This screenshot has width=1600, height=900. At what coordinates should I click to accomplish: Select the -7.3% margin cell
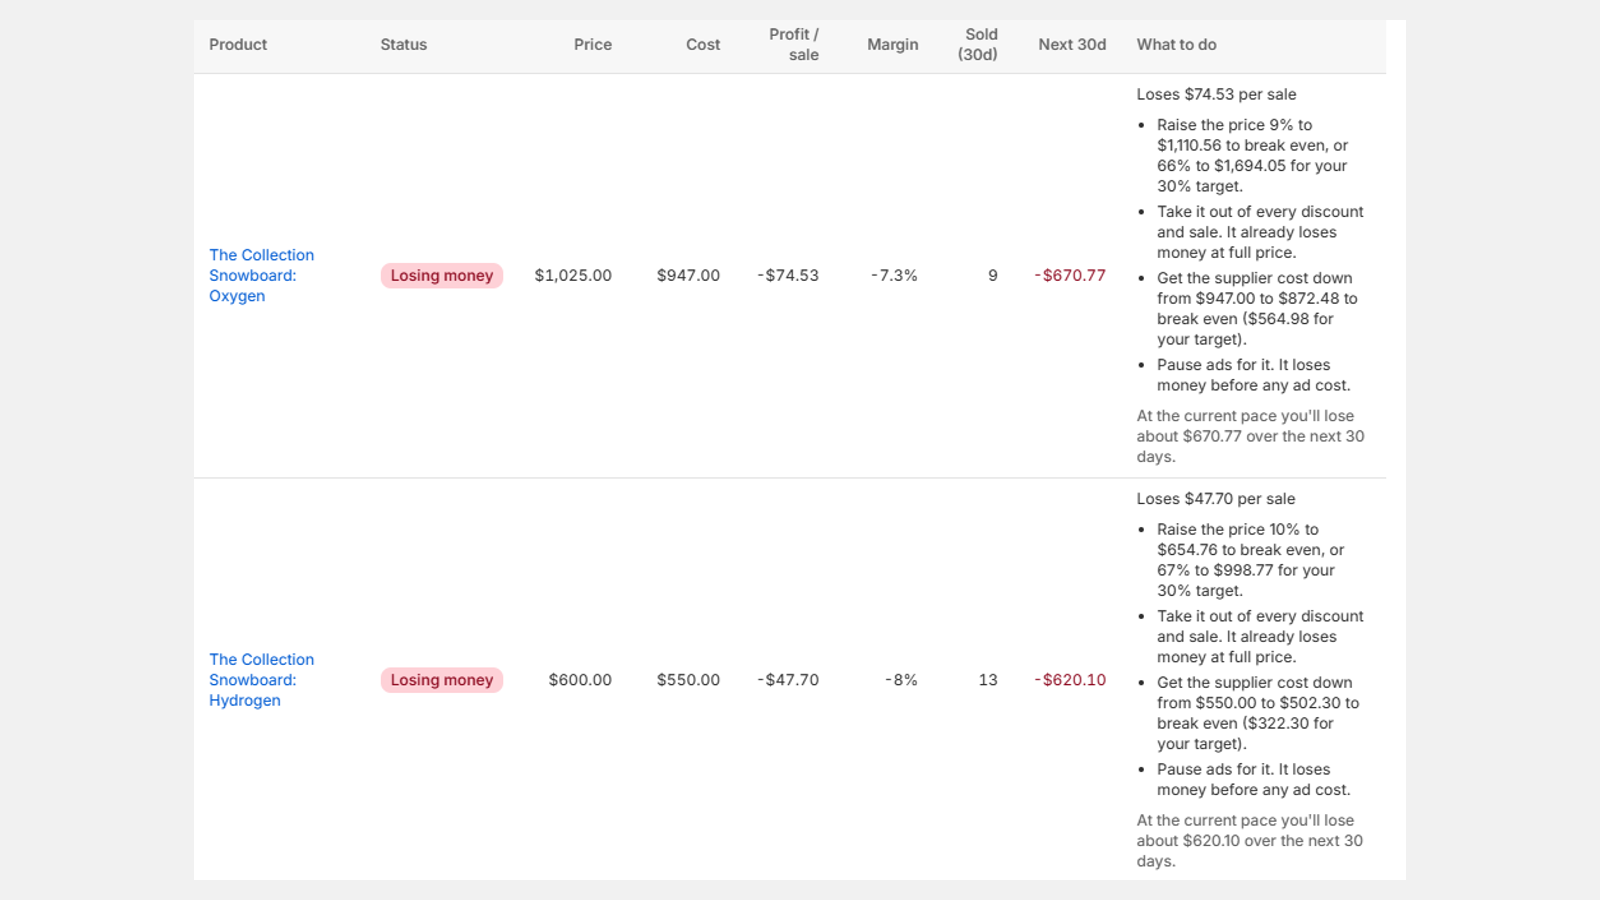coord(894,275)
